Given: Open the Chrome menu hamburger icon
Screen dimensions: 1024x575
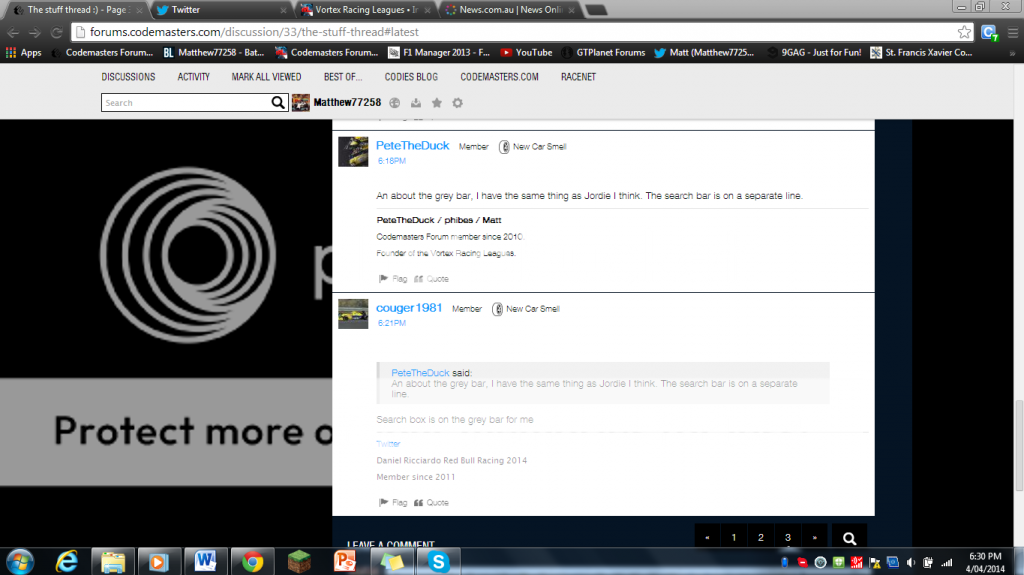Looking at the screenshot, I should pyautogui.click(x=1013, y=32).
